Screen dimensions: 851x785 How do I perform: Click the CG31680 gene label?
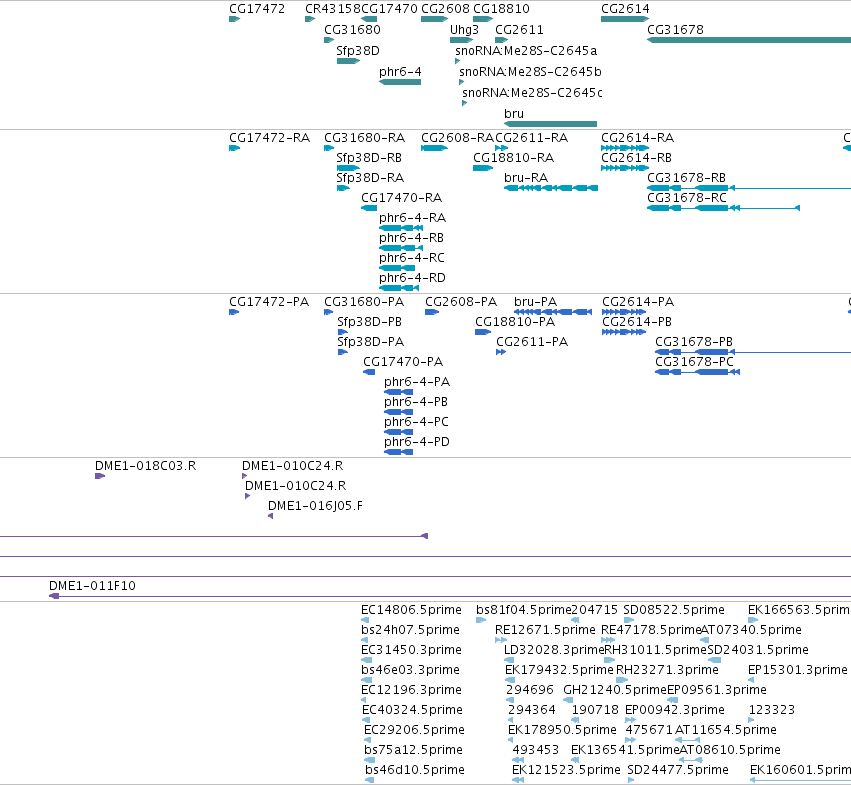coord(352,30)
